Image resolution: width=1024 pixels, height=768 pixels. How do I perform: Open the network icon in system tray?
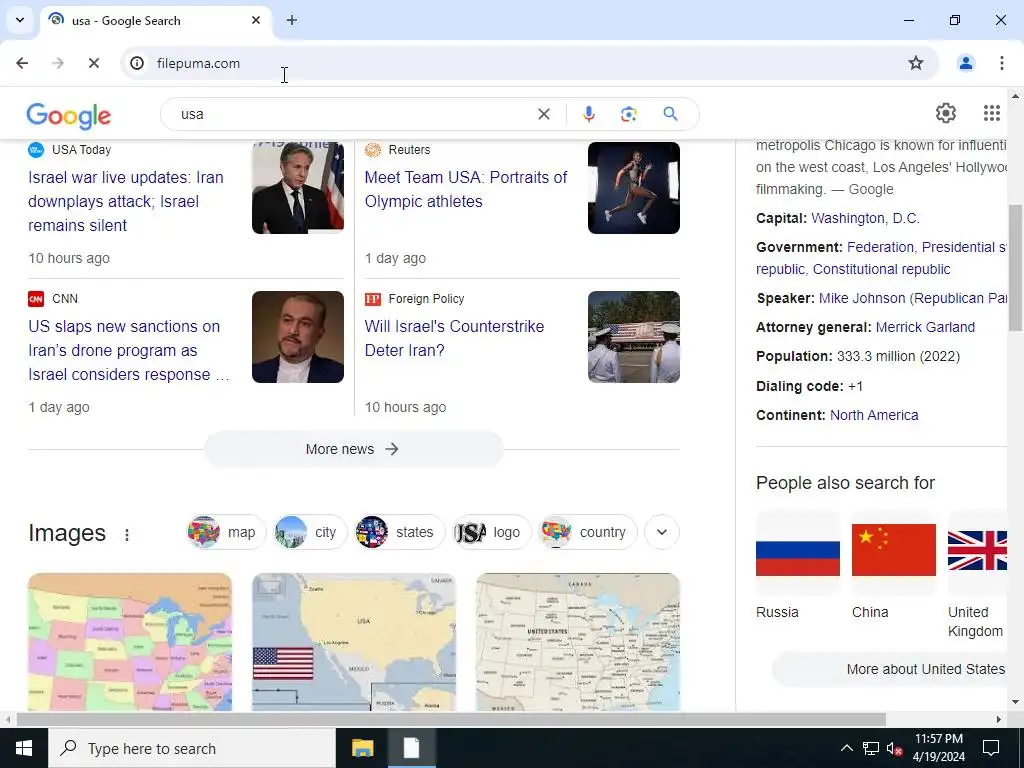coord(871,748)
